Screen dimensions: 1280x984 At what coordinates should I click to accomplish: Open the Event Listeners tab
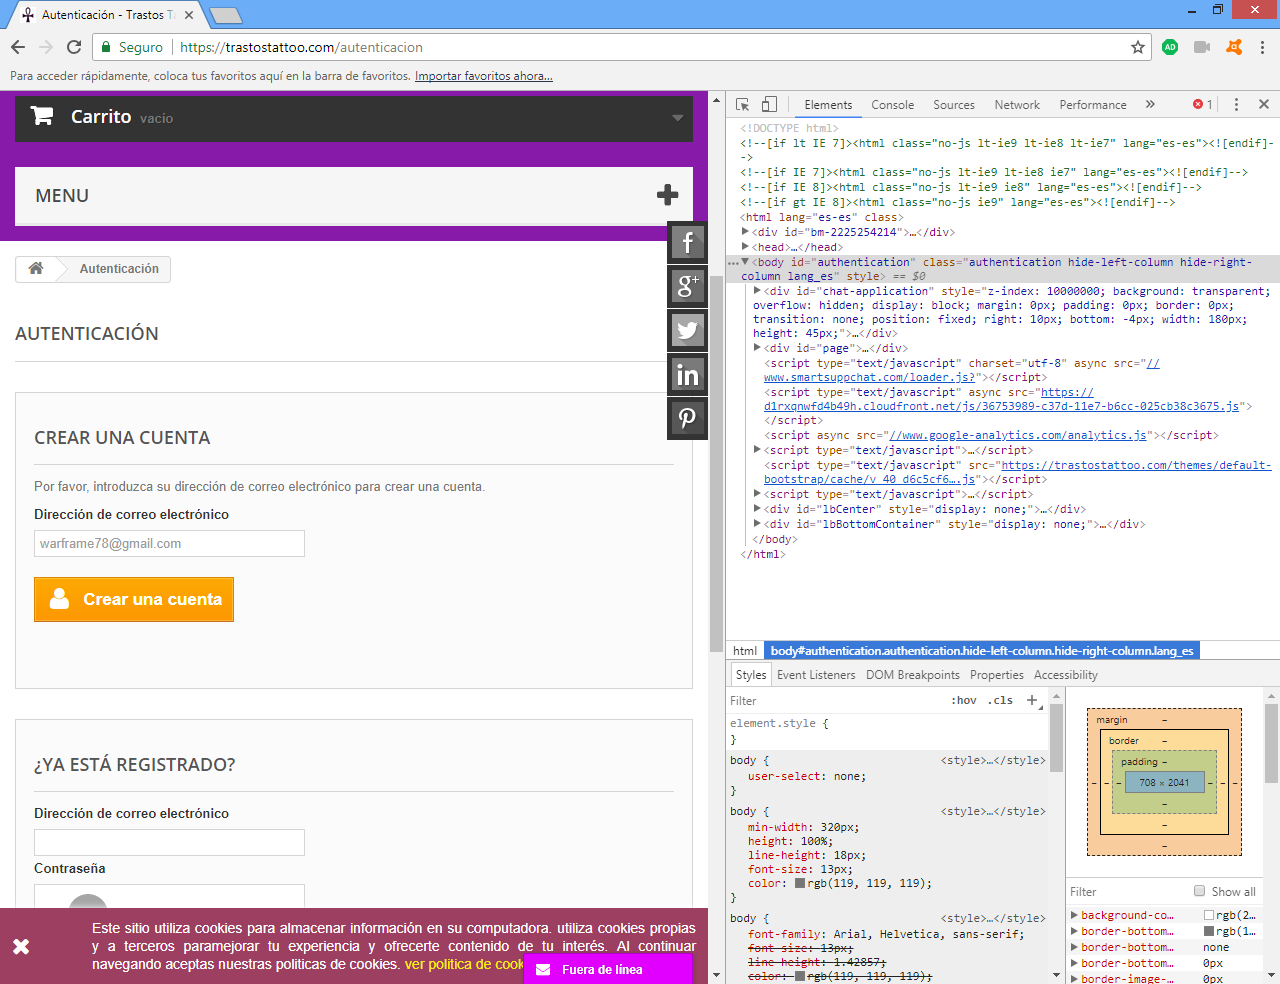[816, 675]
